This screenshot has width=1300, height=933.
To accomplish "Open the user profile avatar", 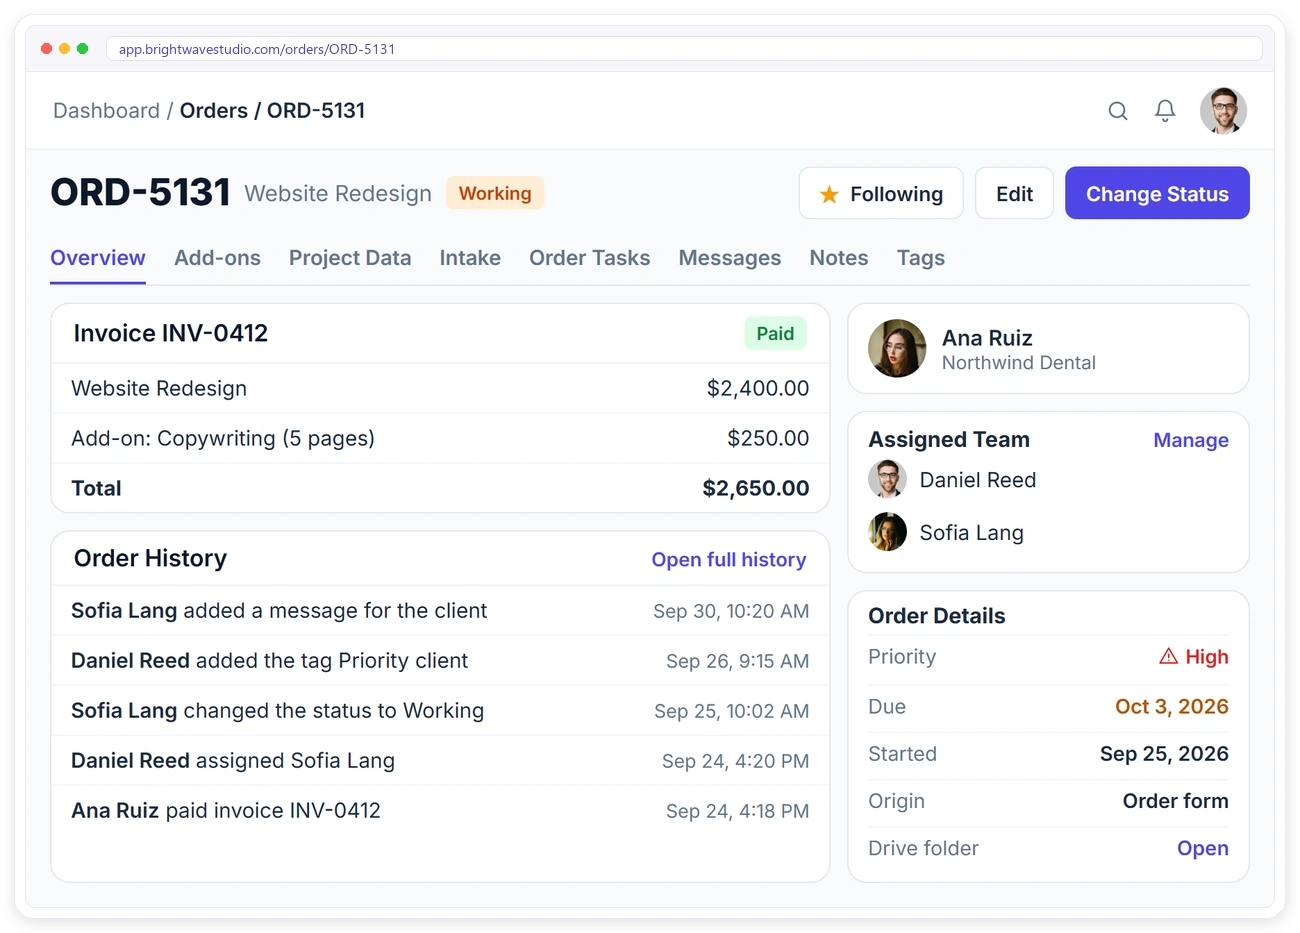I will tap(1223, 111).
